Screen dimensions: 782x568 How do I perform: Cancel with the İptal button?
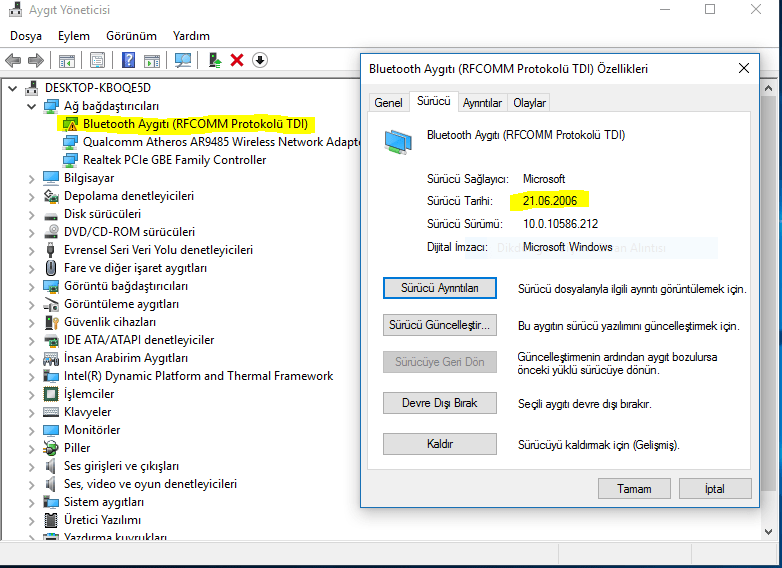tap(715, 489)
